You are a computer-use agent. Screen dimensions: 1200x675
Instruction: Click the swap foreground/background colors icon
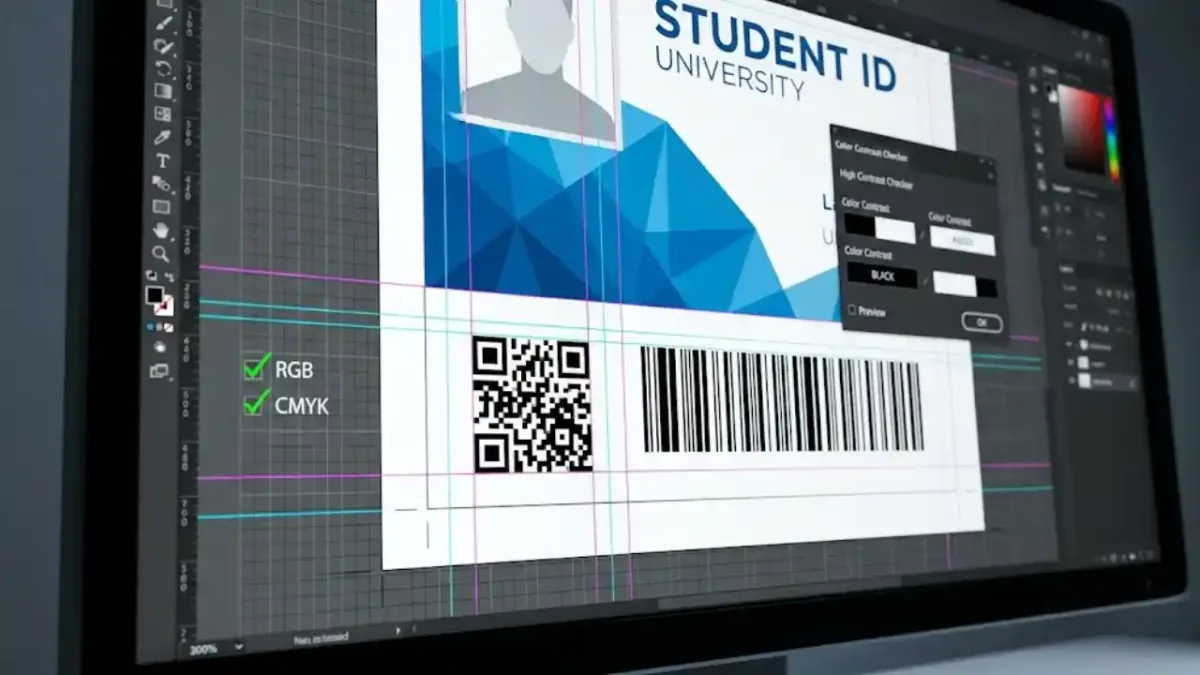click(x=169, y=276)
